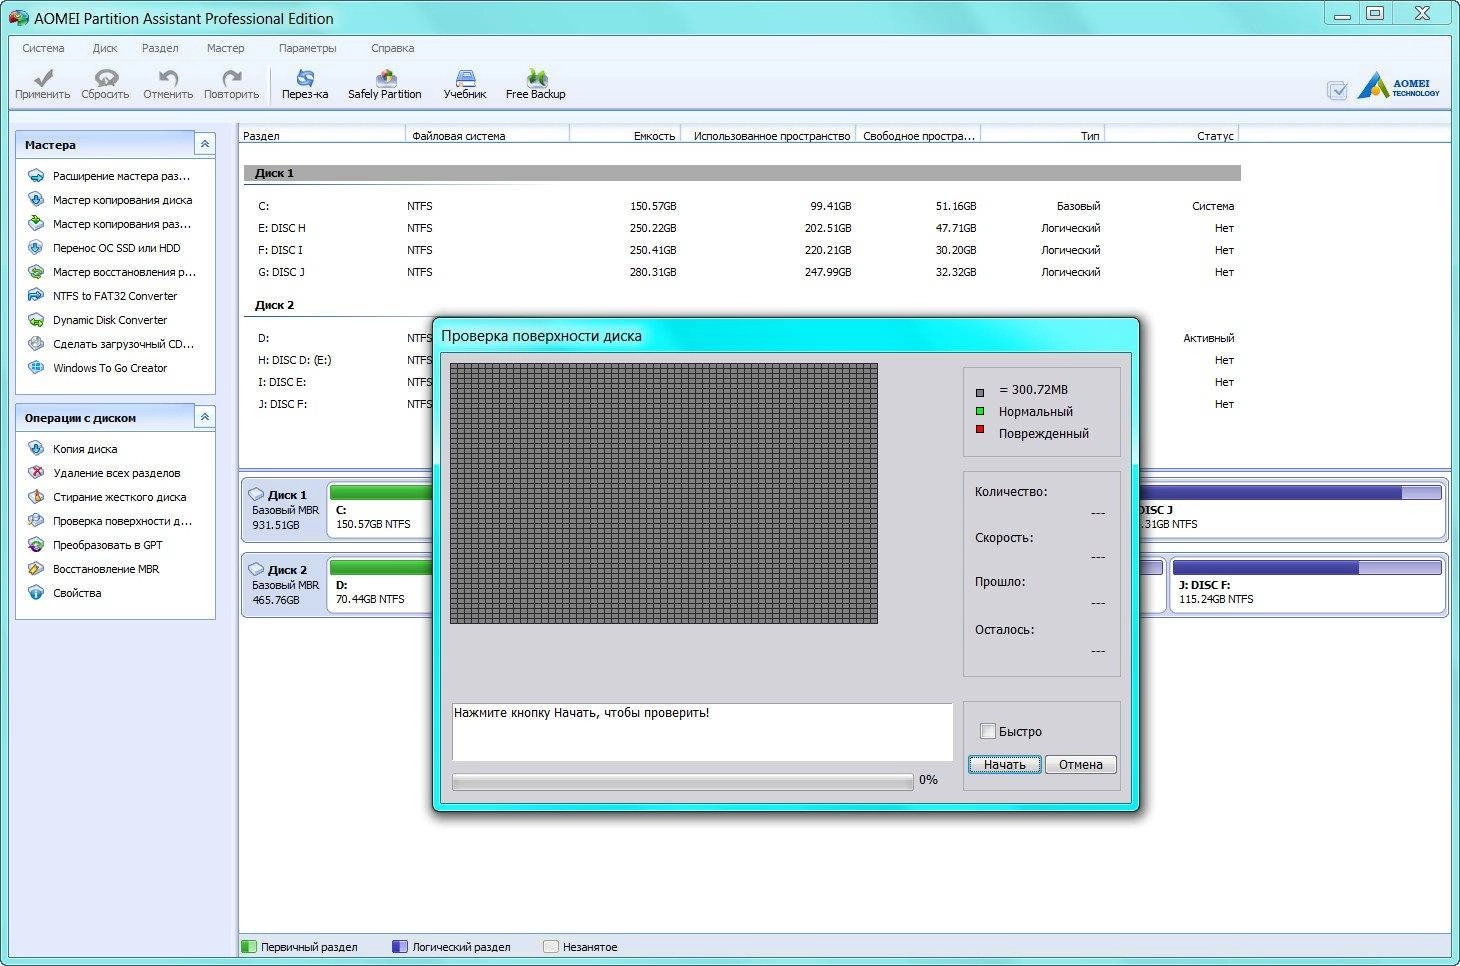The height and width of the screenshot is (966, 1460).
Task: Click the Тип column header
Action: coord(1043,136)
